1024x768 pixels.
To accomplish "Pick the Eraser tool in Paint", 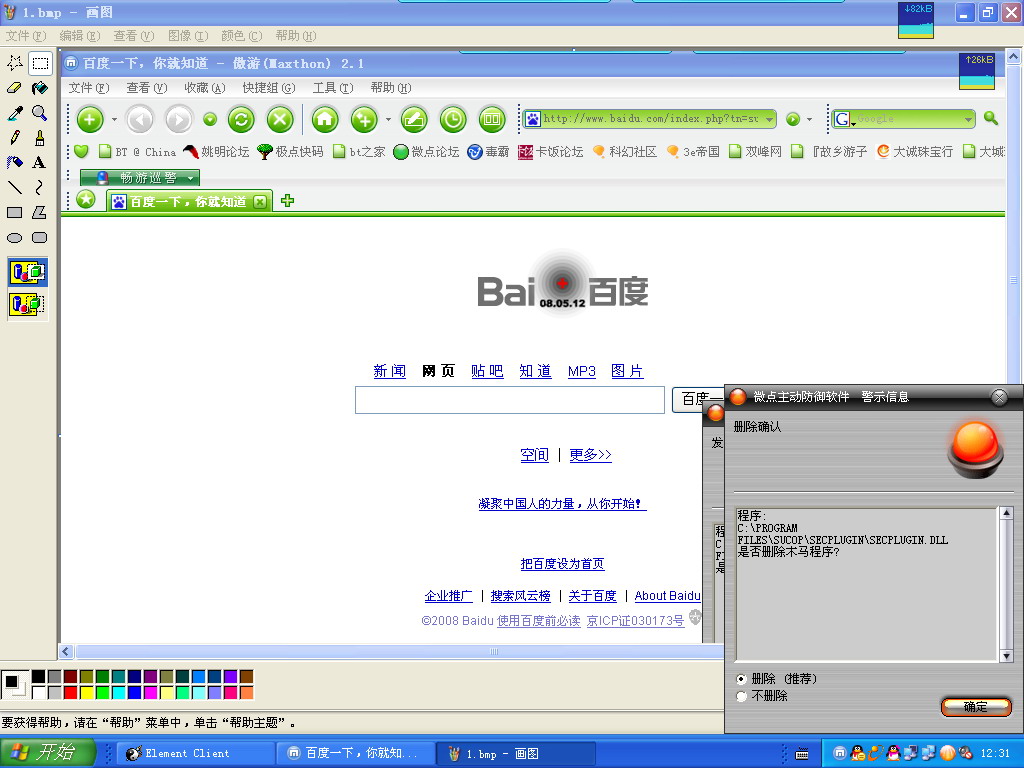I will click(x=14, y=88).
